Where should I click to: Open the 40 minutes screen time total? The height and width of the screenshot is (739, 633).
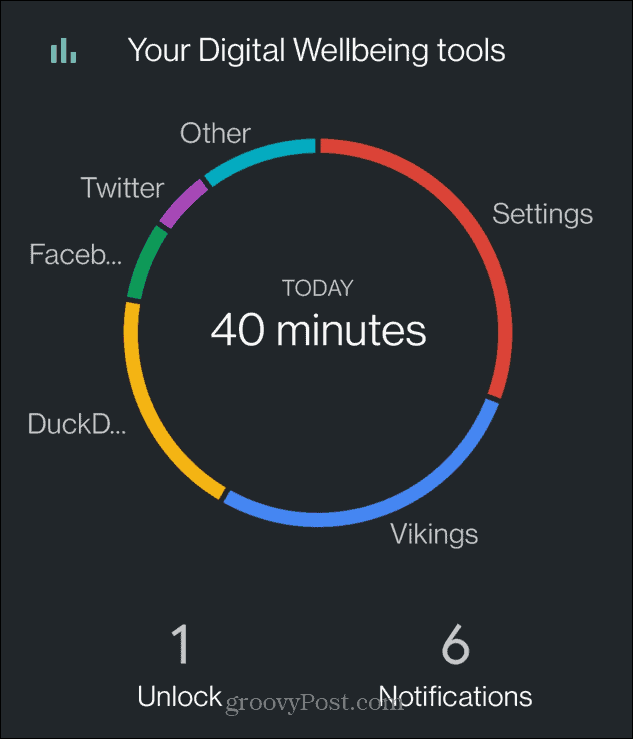coord(319,330)
